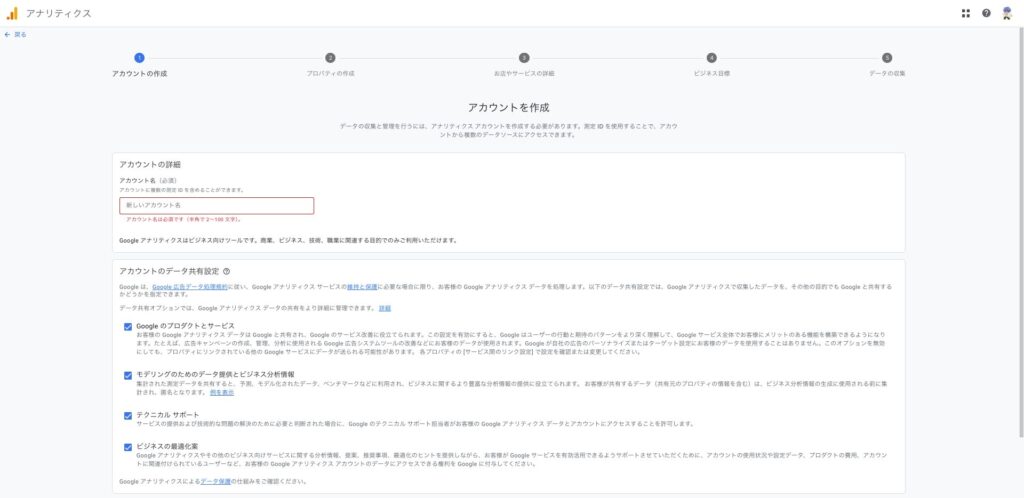The height and width of the screenshot is (498, 1024).
Task: Click the Google Analytics logo icon
Action: (12, 13)
